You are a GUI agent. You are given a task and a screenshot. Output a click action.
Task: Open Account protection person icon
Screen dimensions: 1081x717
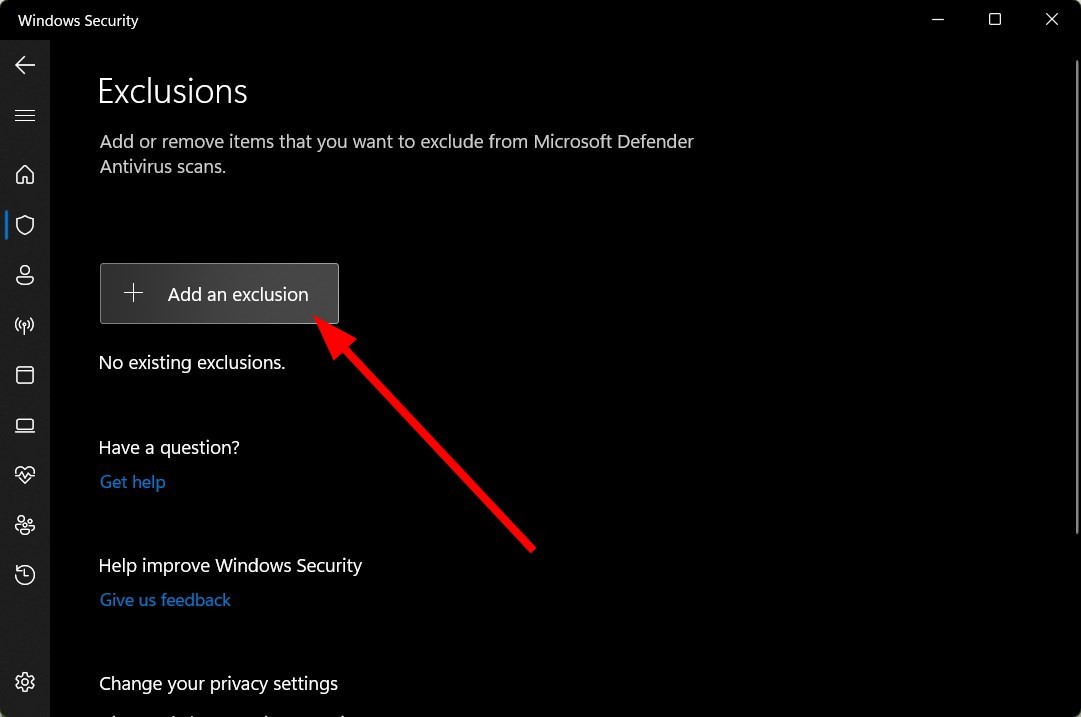point(25,275)
